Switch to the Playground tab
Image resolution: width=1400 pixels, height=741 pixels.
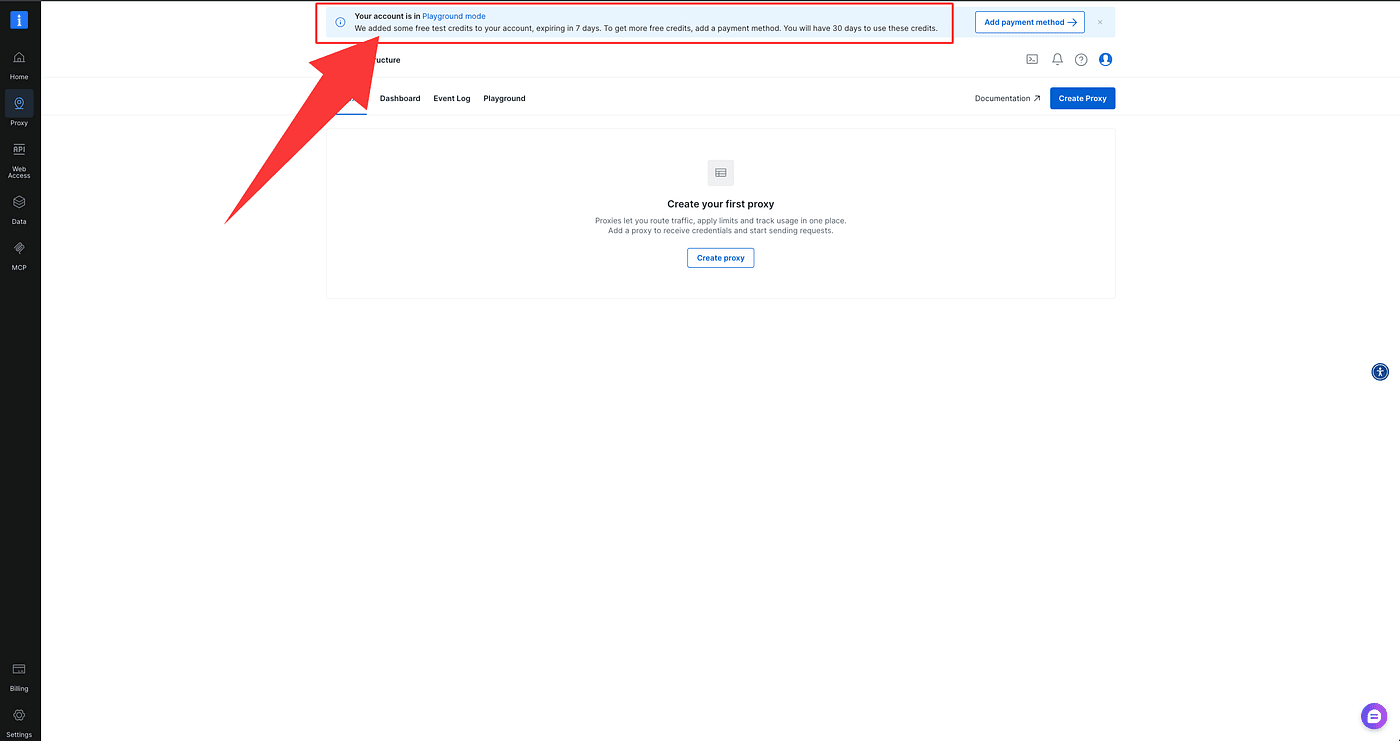coord(504,99)
